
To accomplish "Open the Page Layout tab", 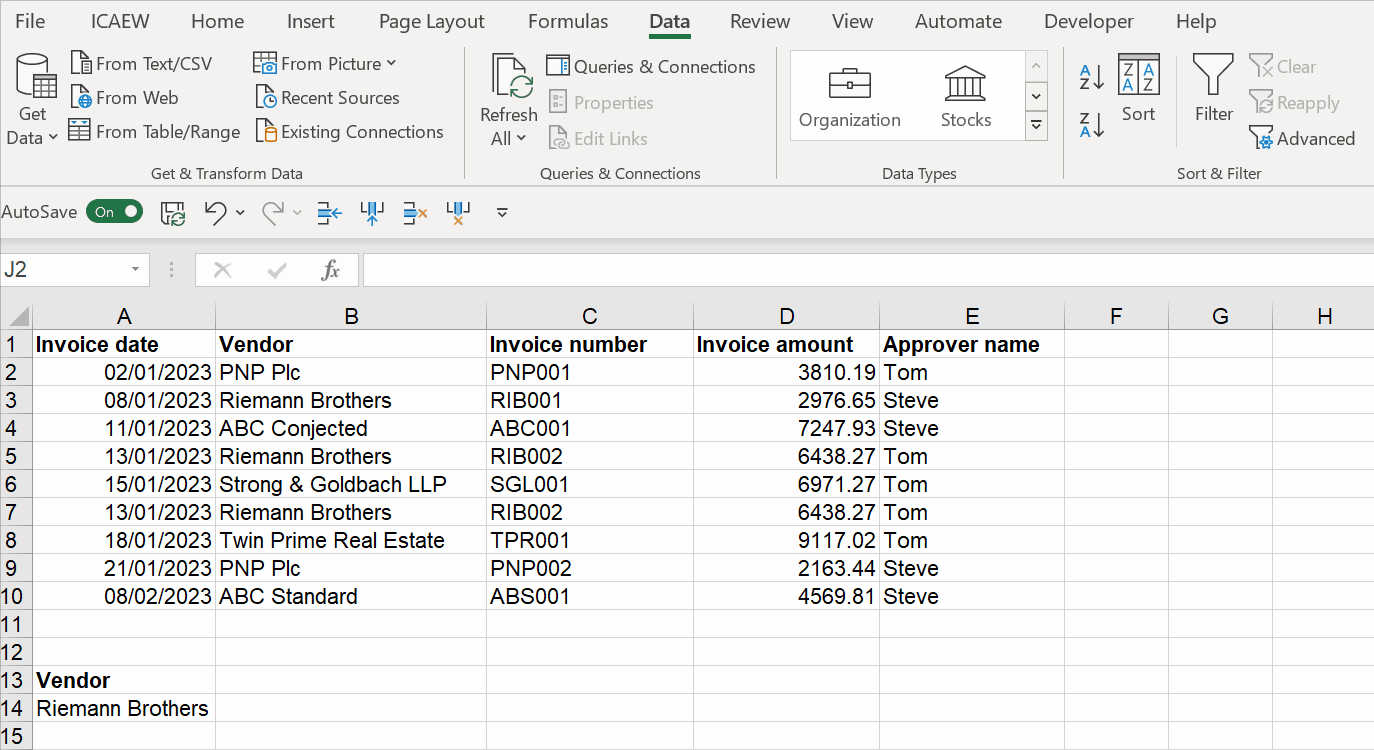I will coord(431,21).
